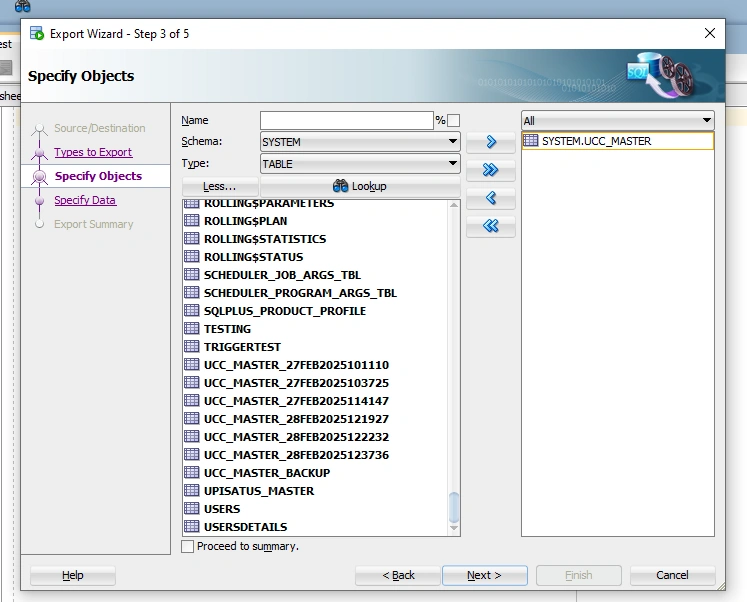Select UCC_MASTER_27FEB2025101110 table
This screenshot has height=602, width=747.
point(296,365)
